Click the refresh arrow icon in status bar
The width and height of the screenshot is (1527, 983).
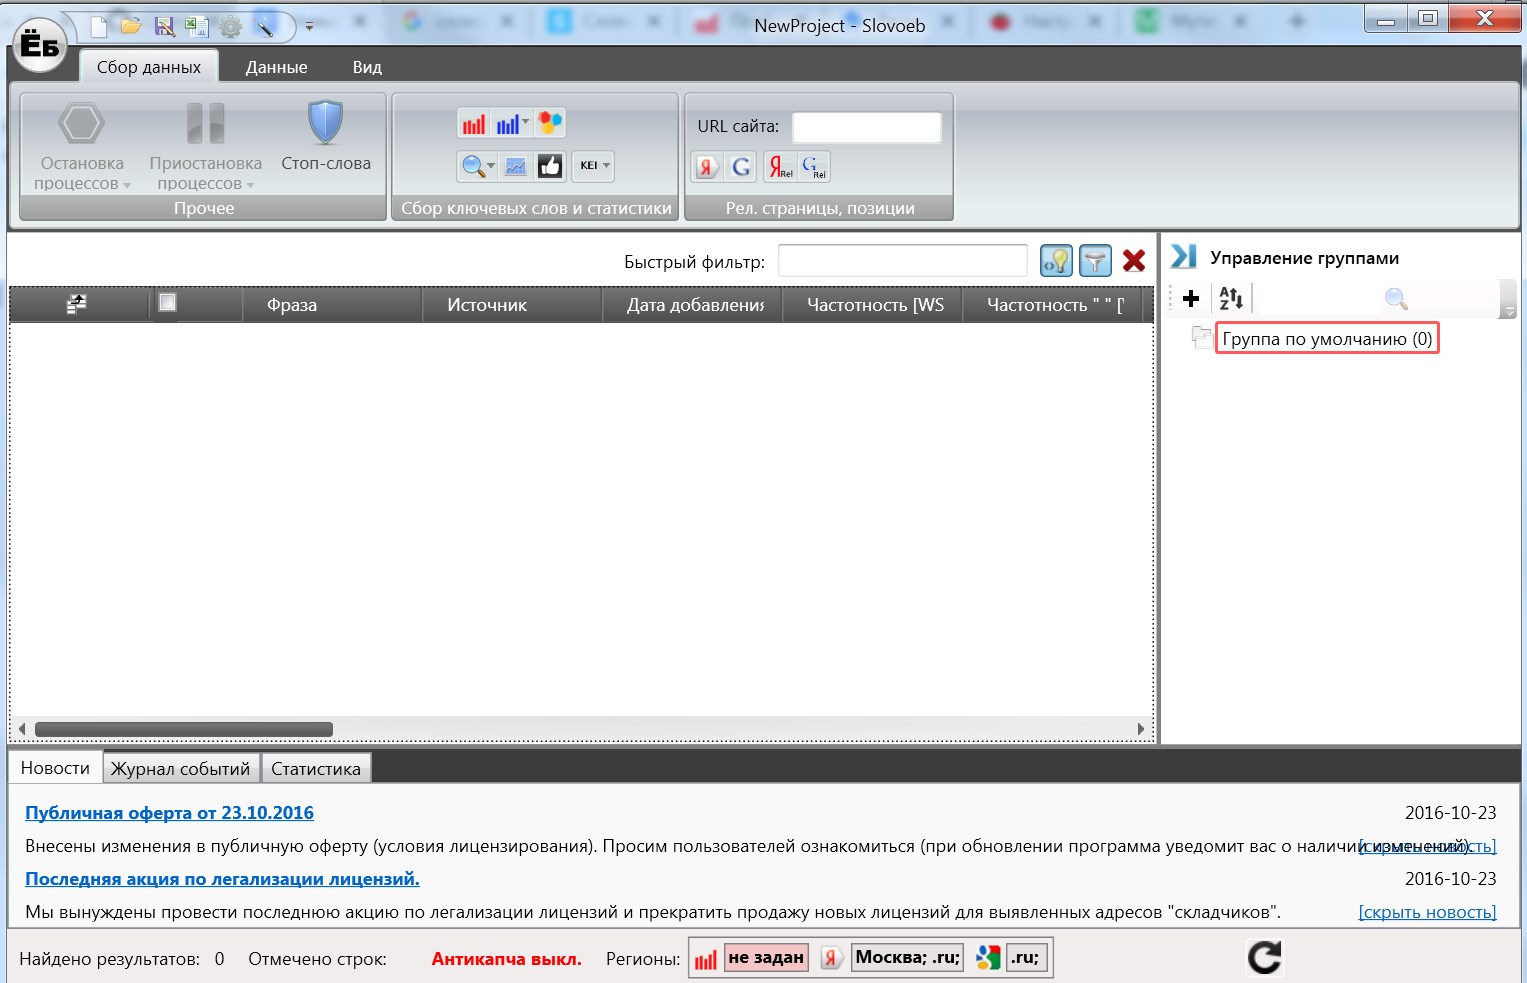click(x=1264, y=957)
